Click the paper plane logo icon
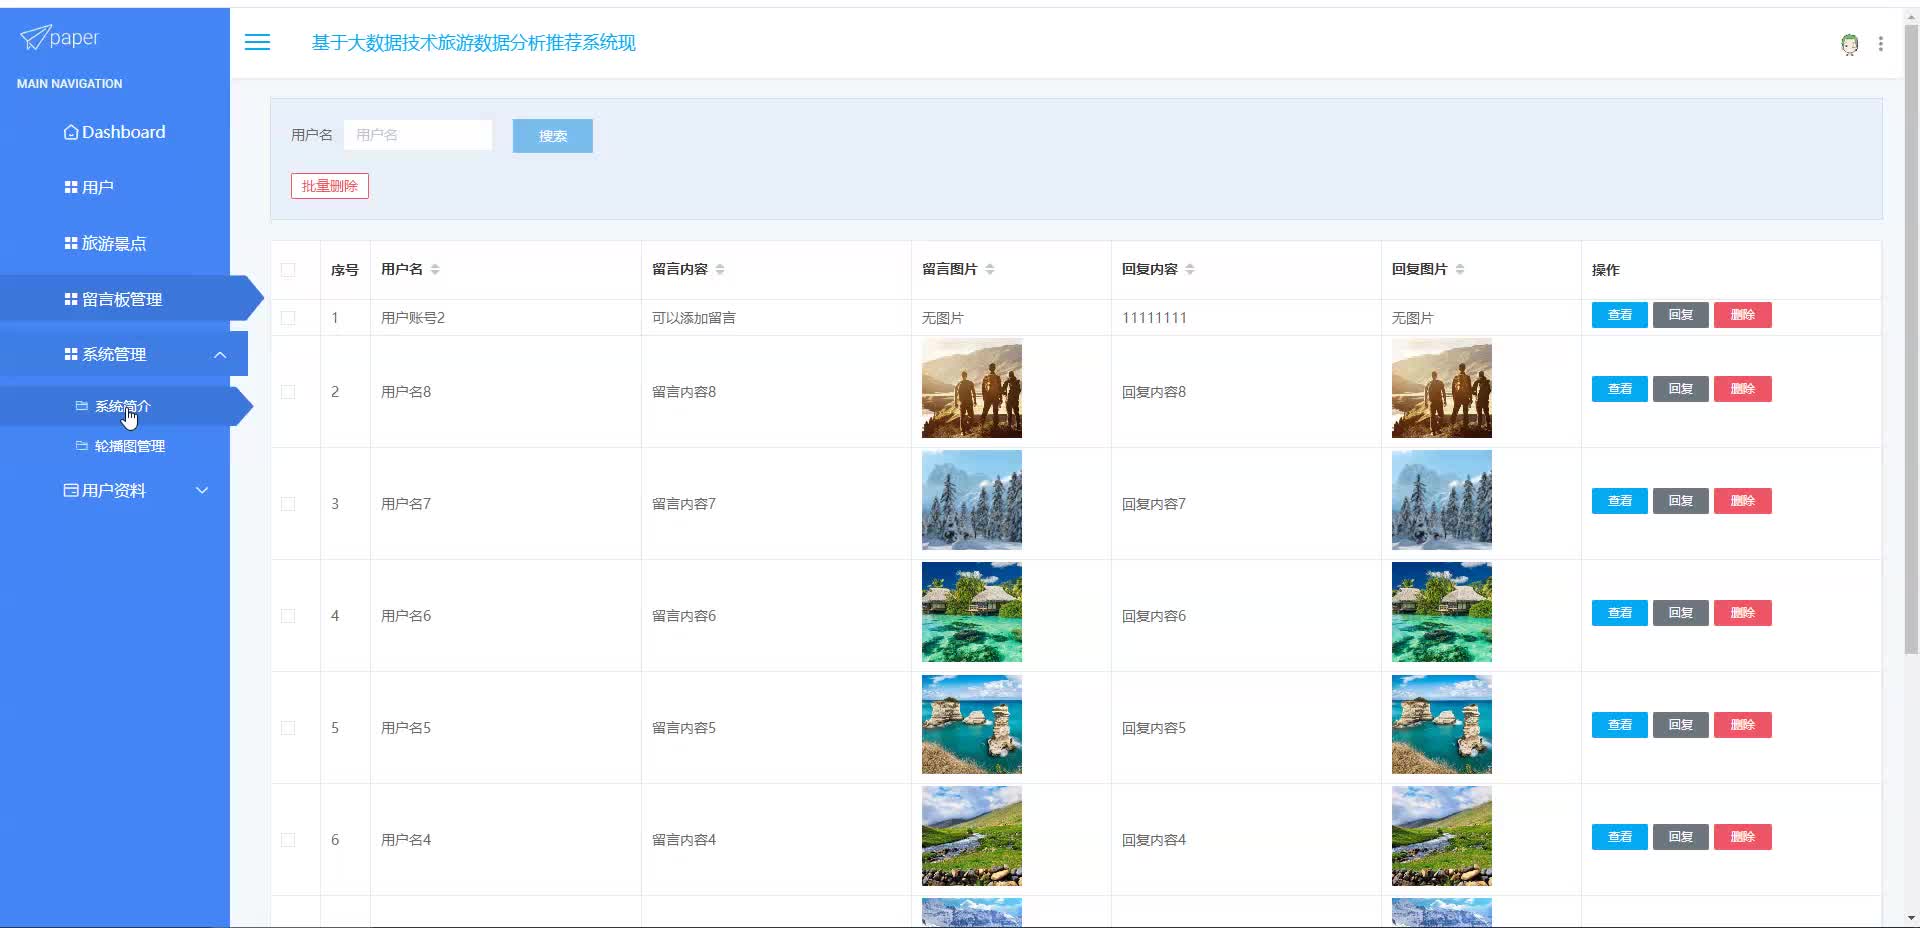Image resolution: width=1920 pixels, height=928 pixels. pos(34,38)
